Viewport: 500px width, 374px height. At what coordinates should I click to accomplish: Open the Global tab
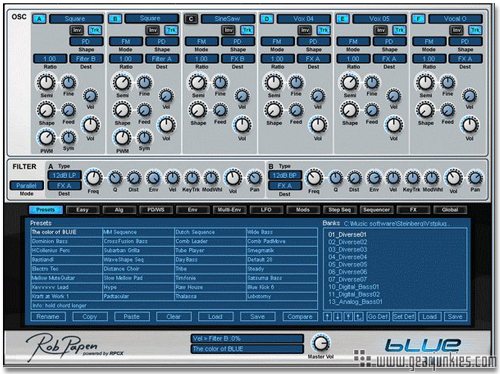450,210
